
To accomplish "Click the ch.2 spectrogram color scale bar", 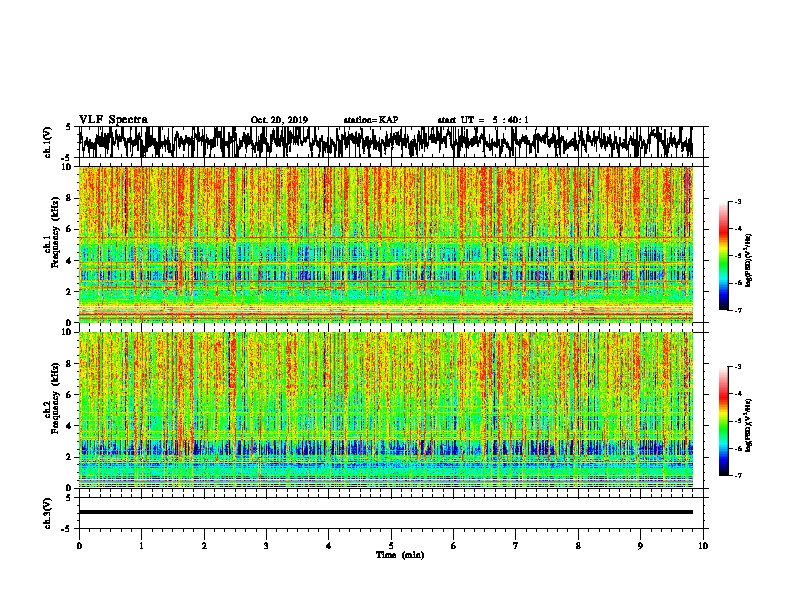I will coord(724,421).
